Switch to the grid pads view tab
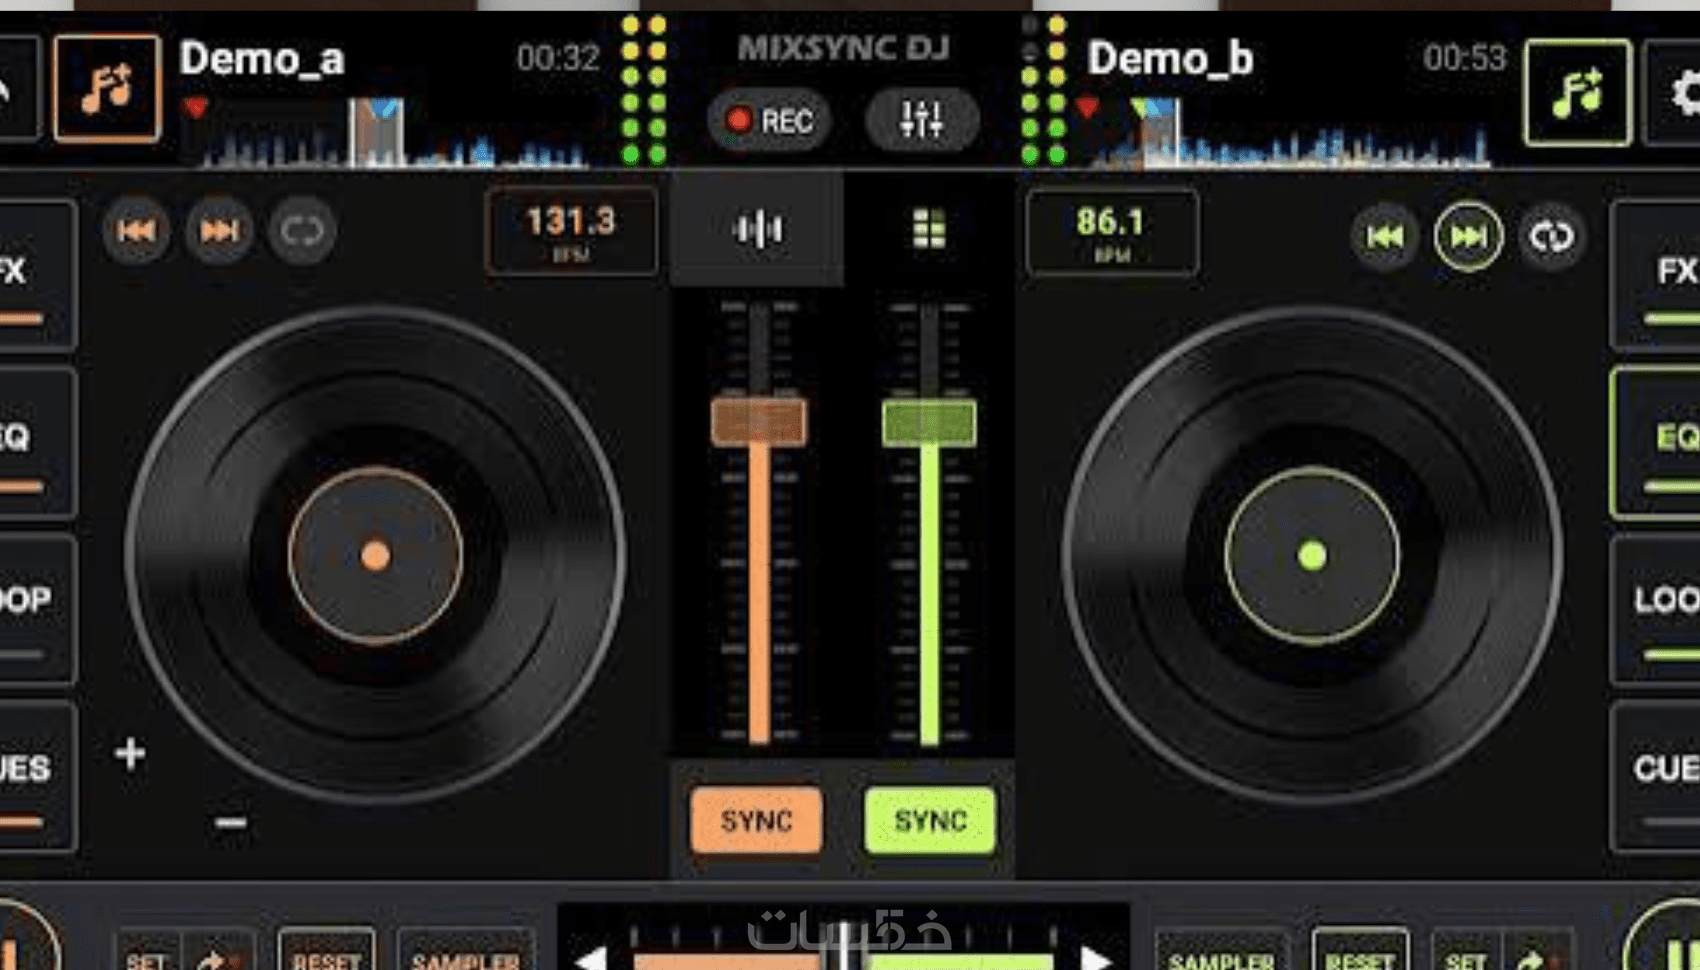This screenshot has width=1700, height=970. click(929, 229)
